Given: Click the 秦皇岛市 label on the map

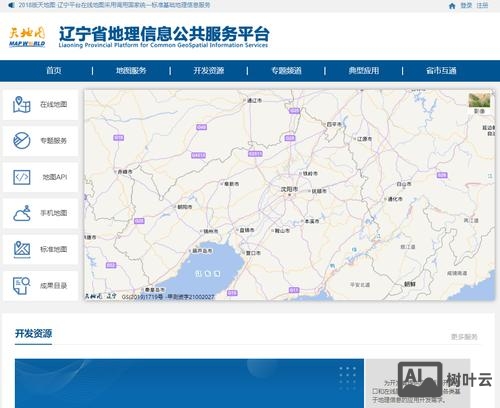Looking at the screenshot, I should point(155,290).
